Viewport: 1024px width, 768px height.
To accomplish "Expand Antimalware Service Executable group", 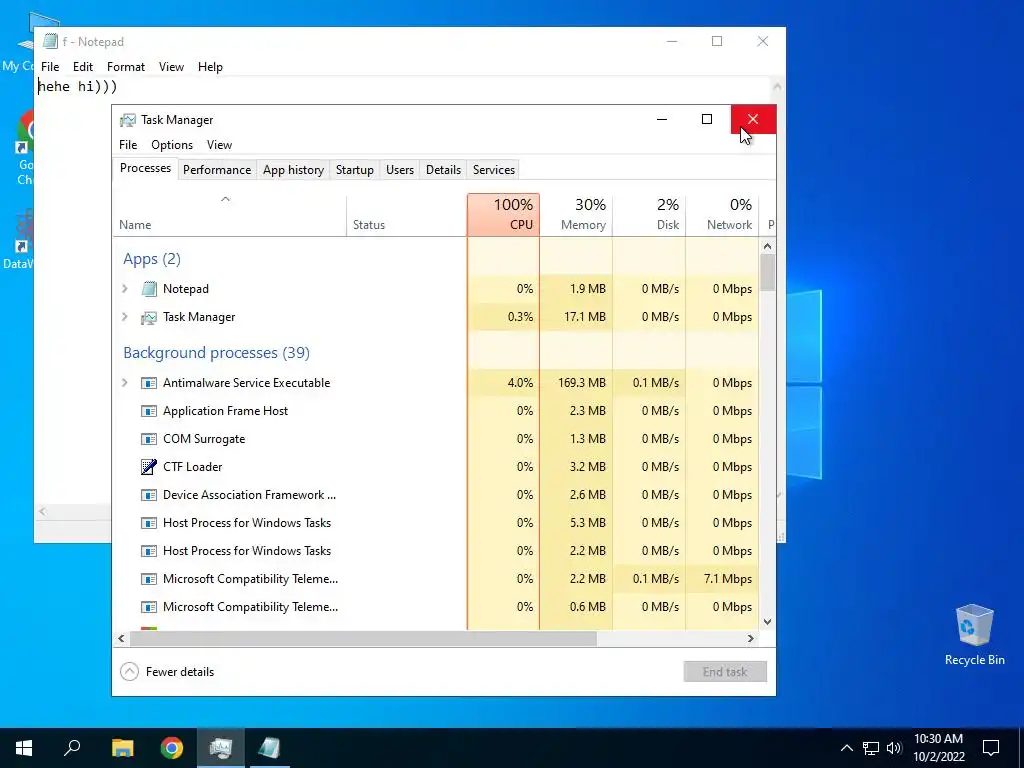I will click(125, 383).
